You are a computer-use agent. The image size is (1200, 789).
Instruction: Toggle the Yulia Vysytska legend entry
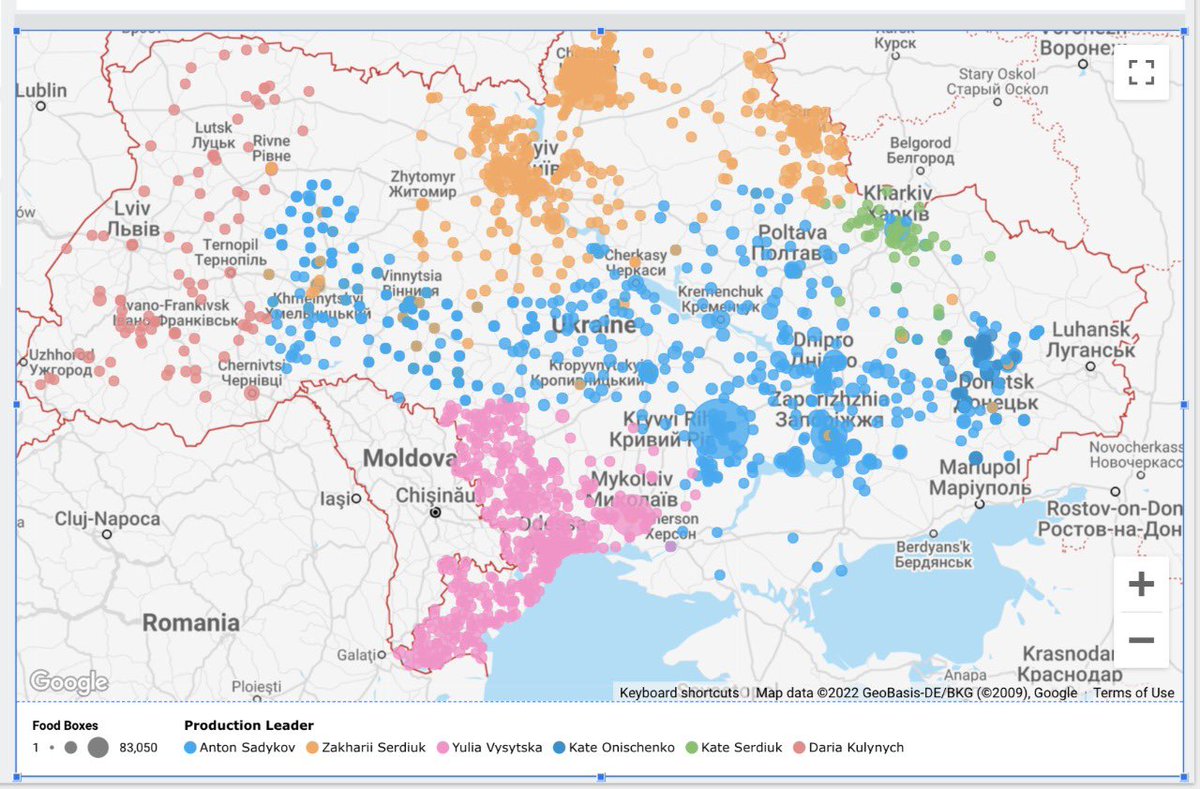tap(490, 747)
